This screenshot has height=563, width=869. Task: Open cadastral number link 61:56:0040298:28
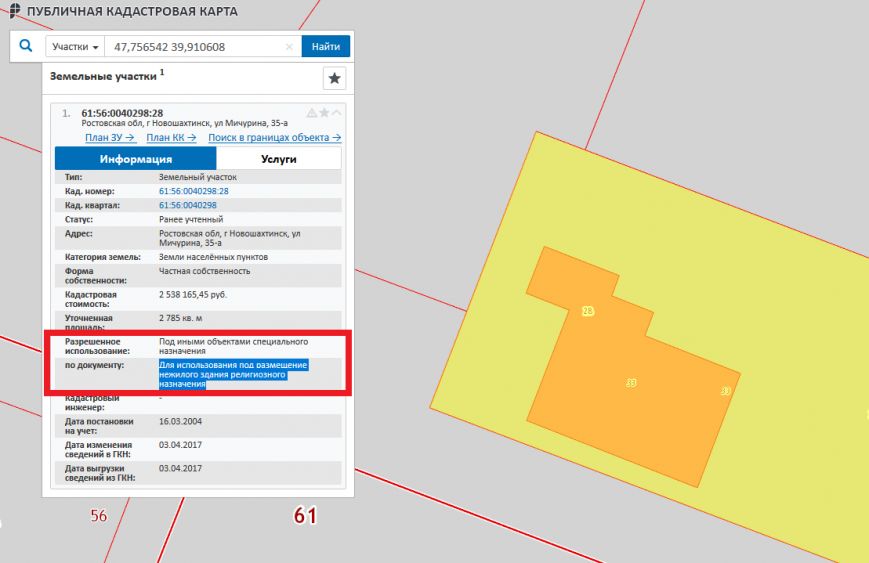pos(193,191)
